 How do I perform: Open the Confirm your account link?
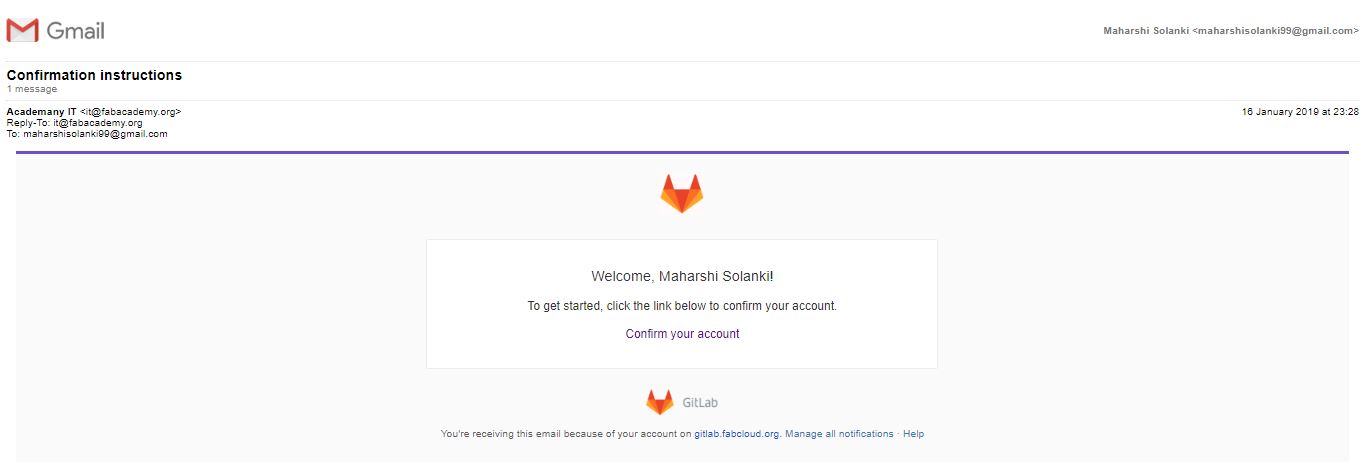pos(682,334)
